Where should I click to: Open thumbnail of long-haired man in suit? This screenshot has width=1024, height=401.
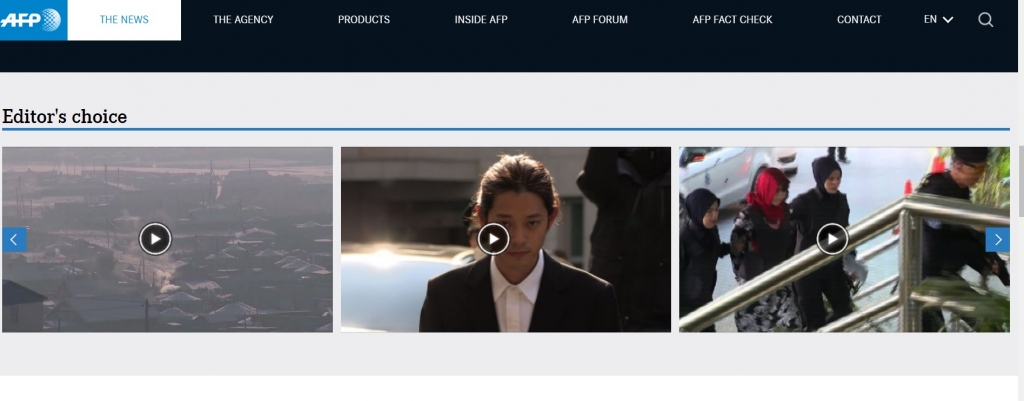point(520,290)
